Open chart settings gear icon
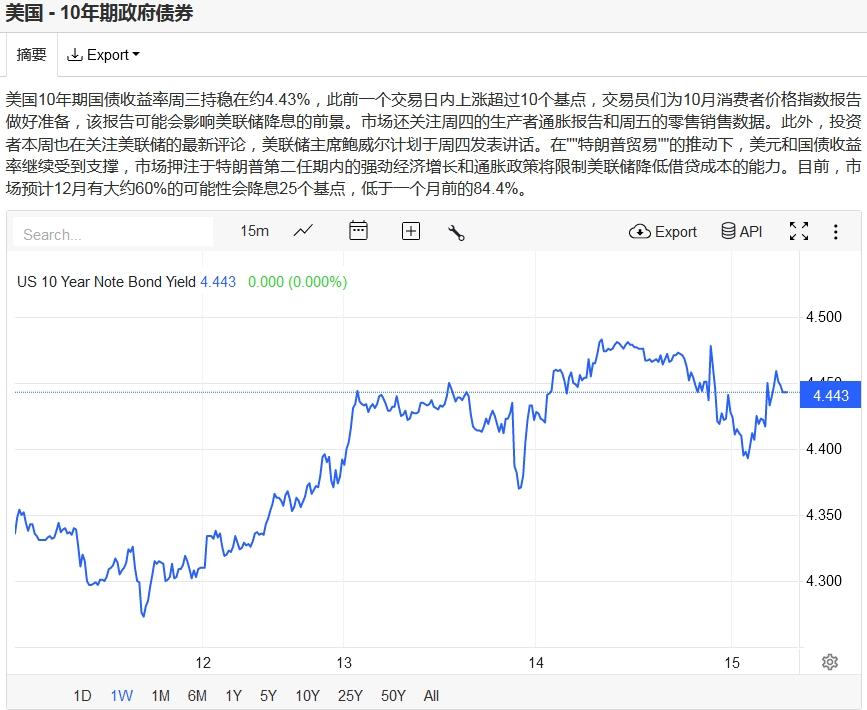 click(x=829, y=662)
